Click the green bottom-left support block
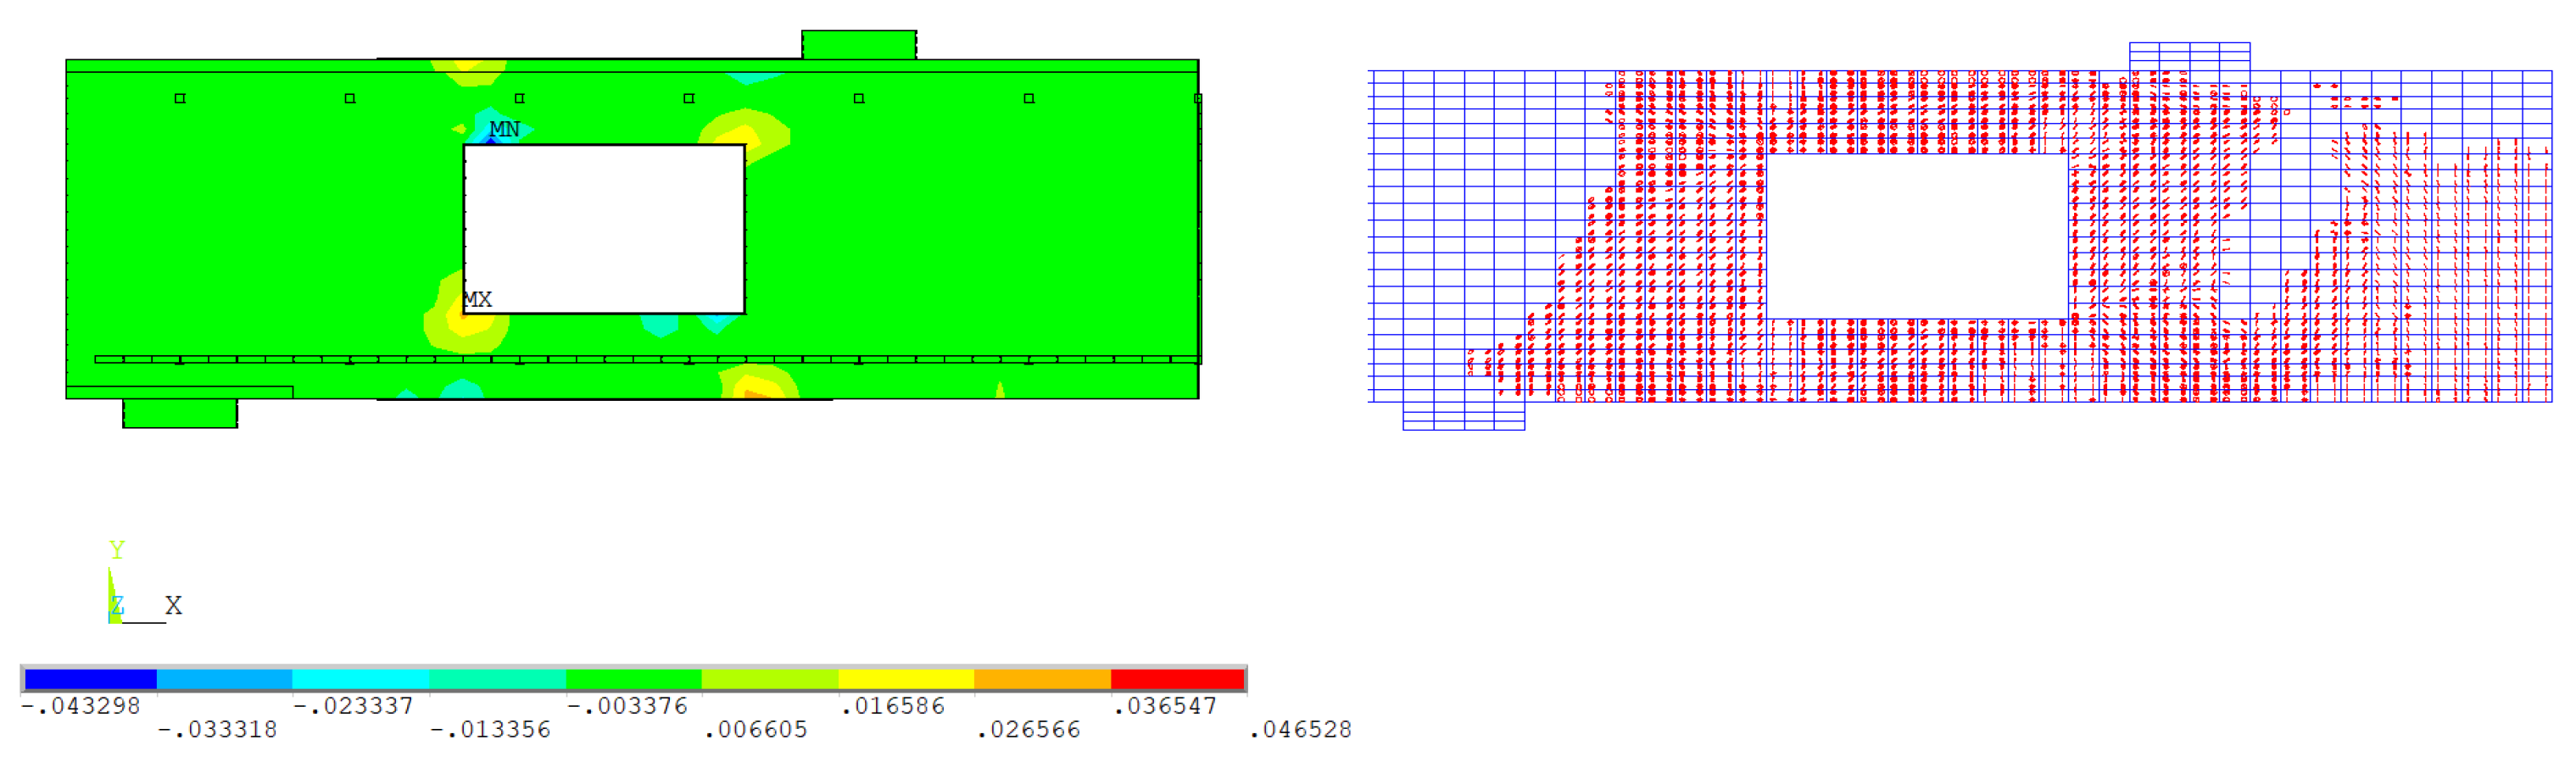The image size is (2576, 773). click(x=180, y=413)
